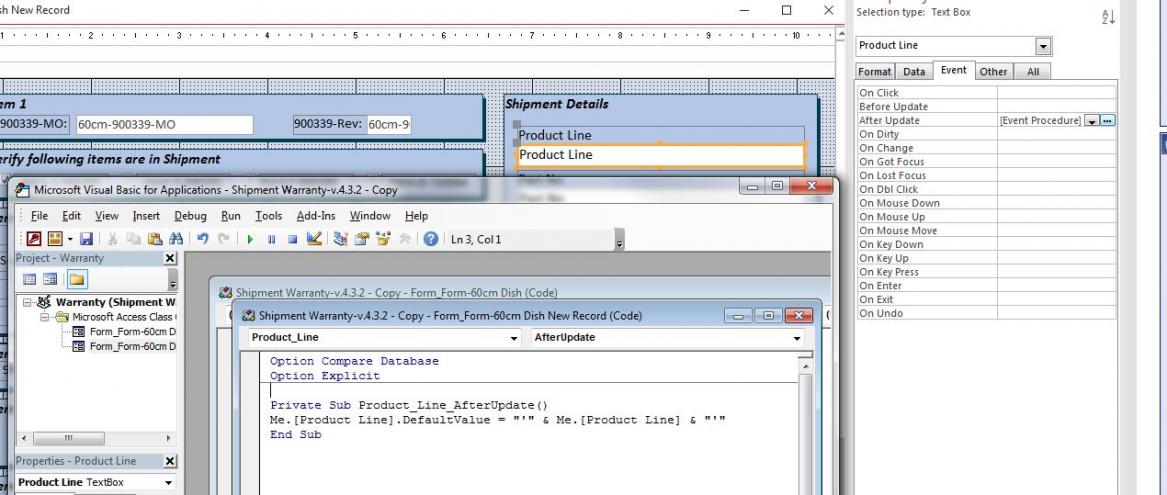
Task: Switch to Data tab in Property Sheet
Action: (914, 71)
